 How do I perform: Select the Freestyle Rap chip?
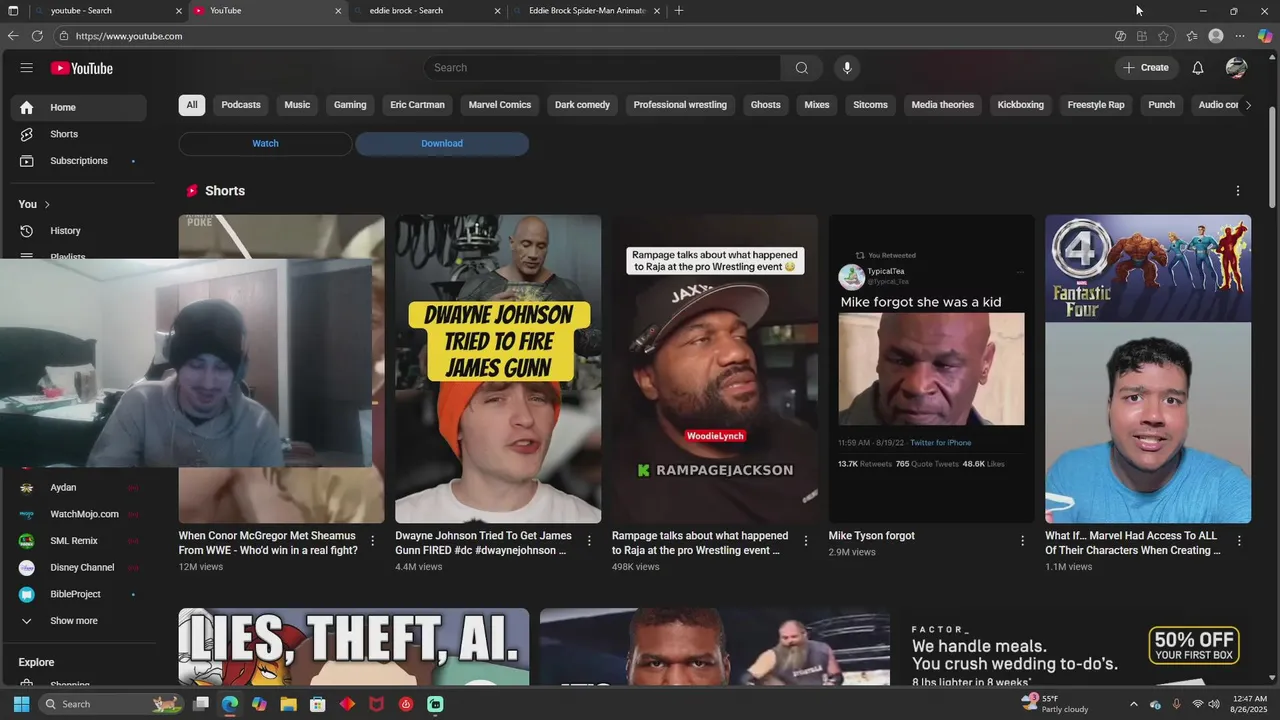(x=1096, y=105)
